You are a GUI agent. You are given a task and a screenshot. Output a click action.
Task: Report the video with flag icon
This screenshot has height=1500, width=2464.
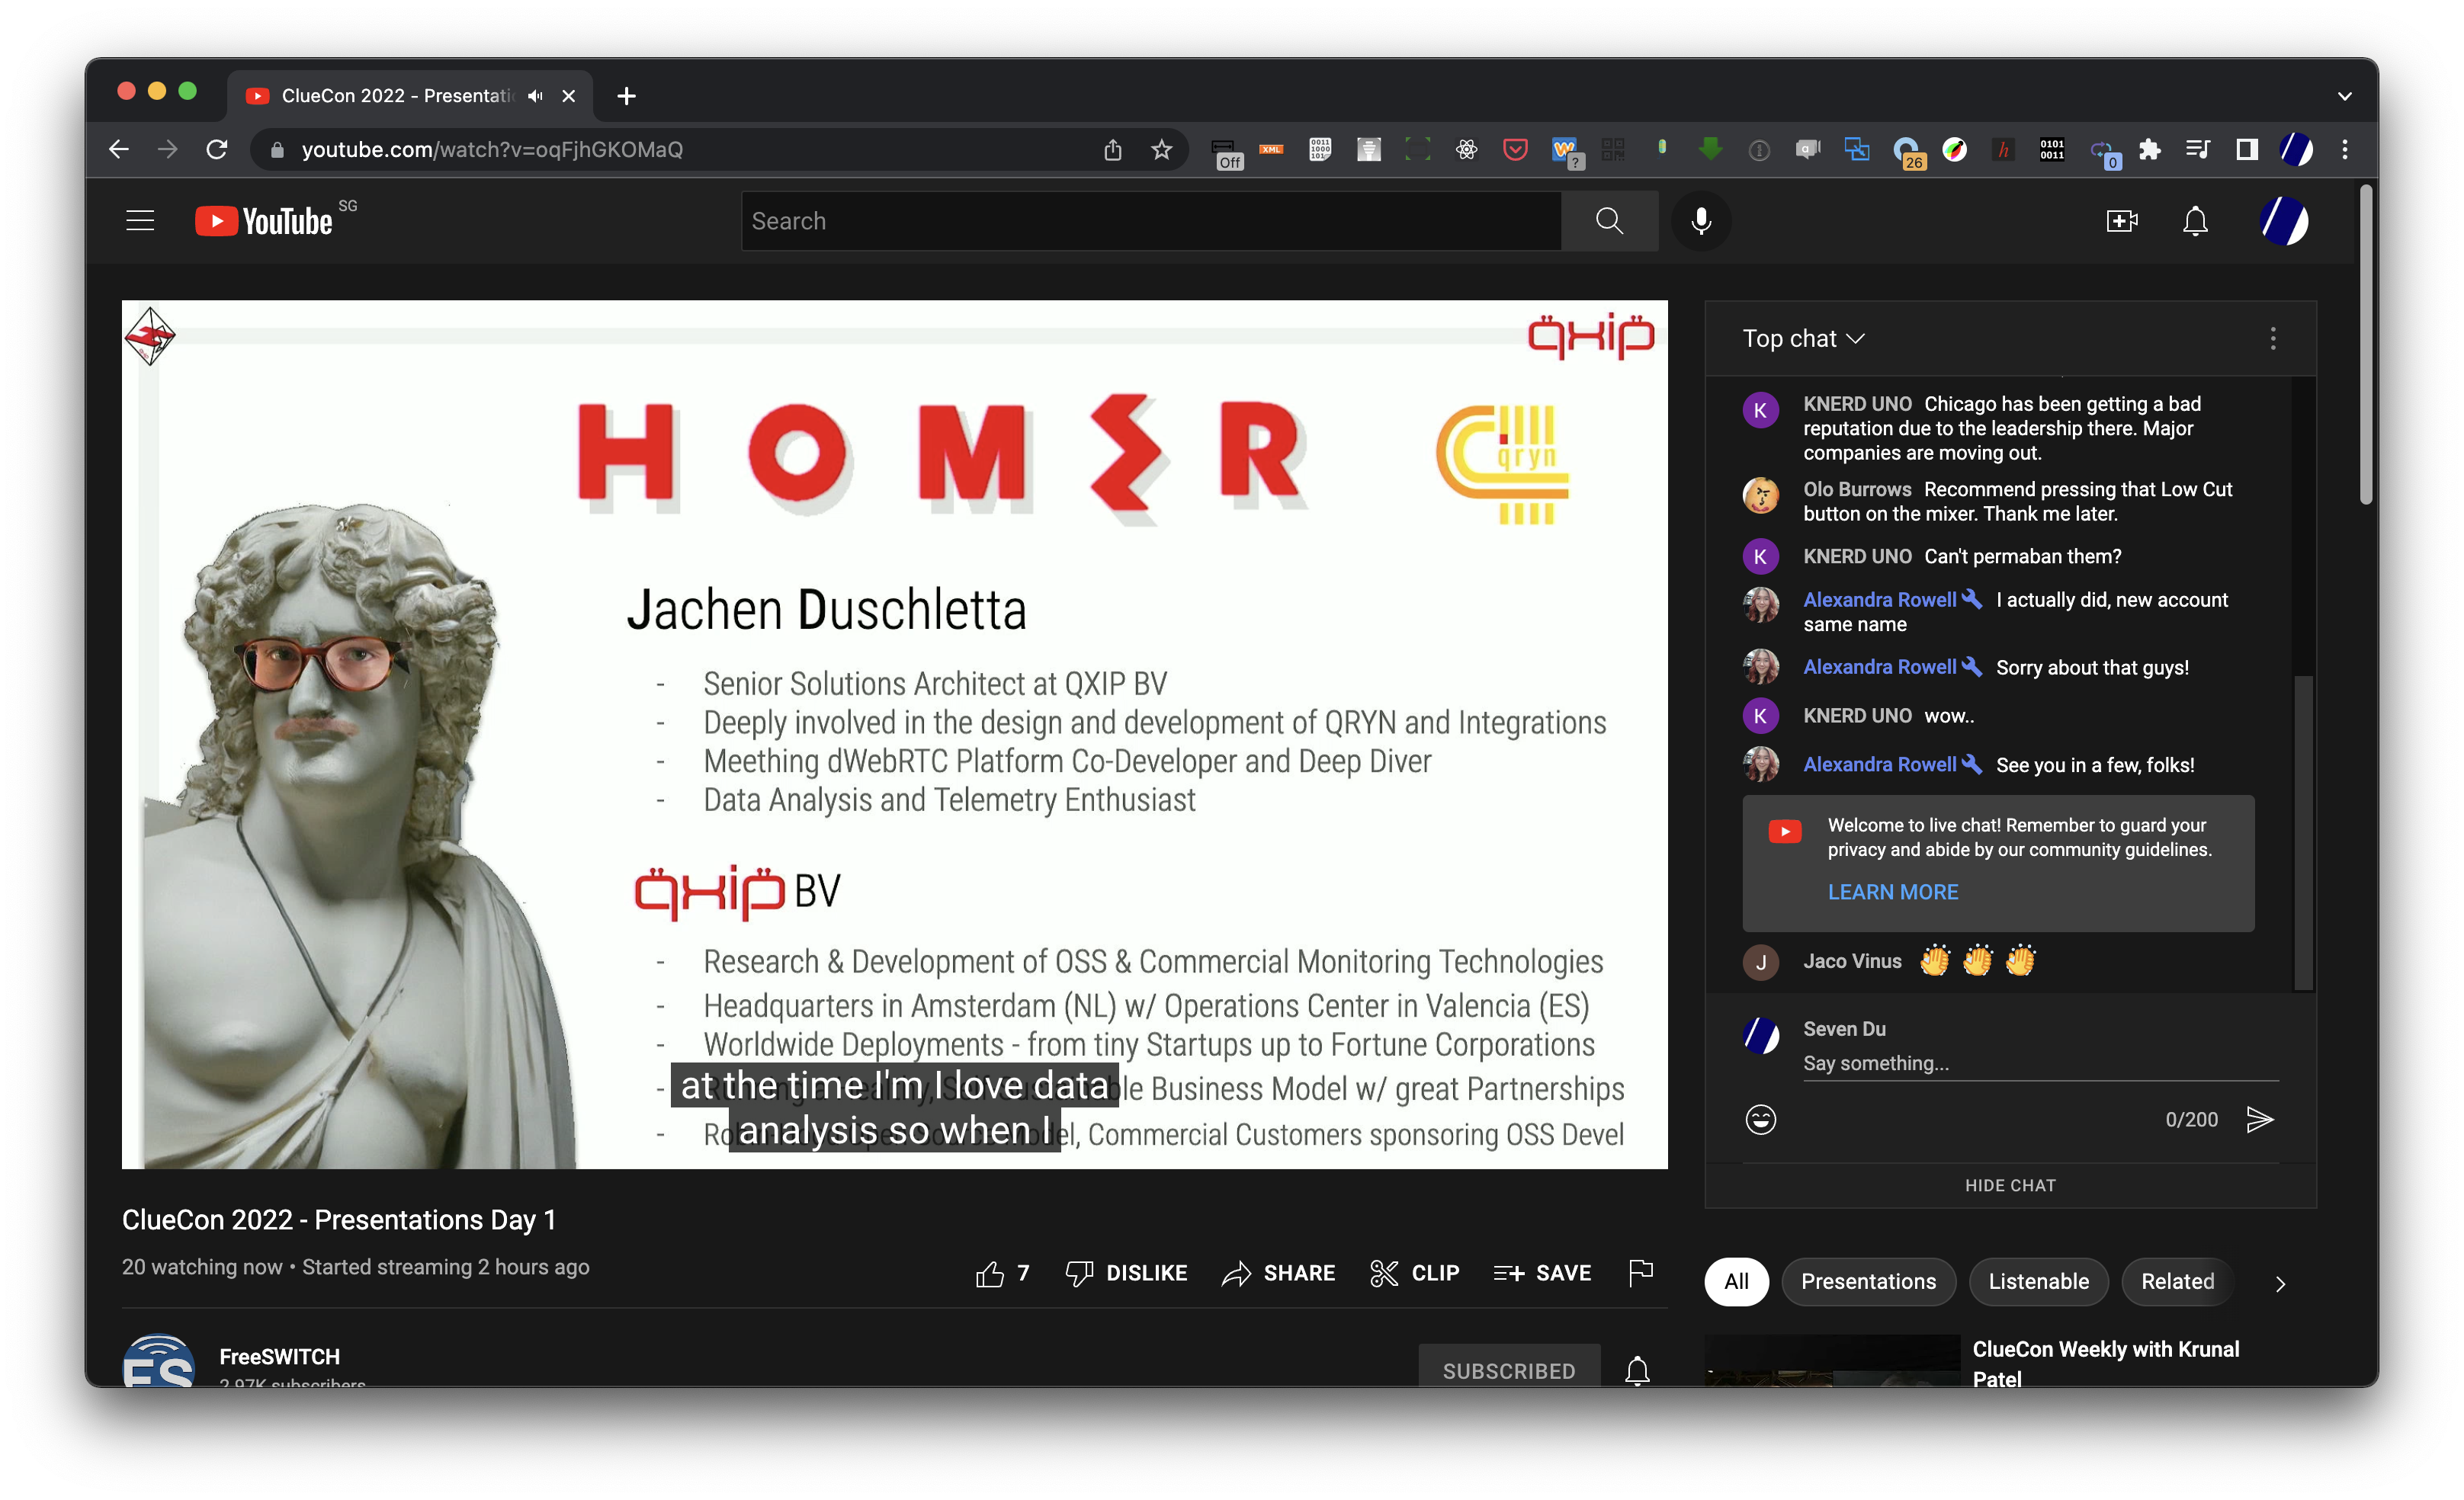tap(1640, 1273)
